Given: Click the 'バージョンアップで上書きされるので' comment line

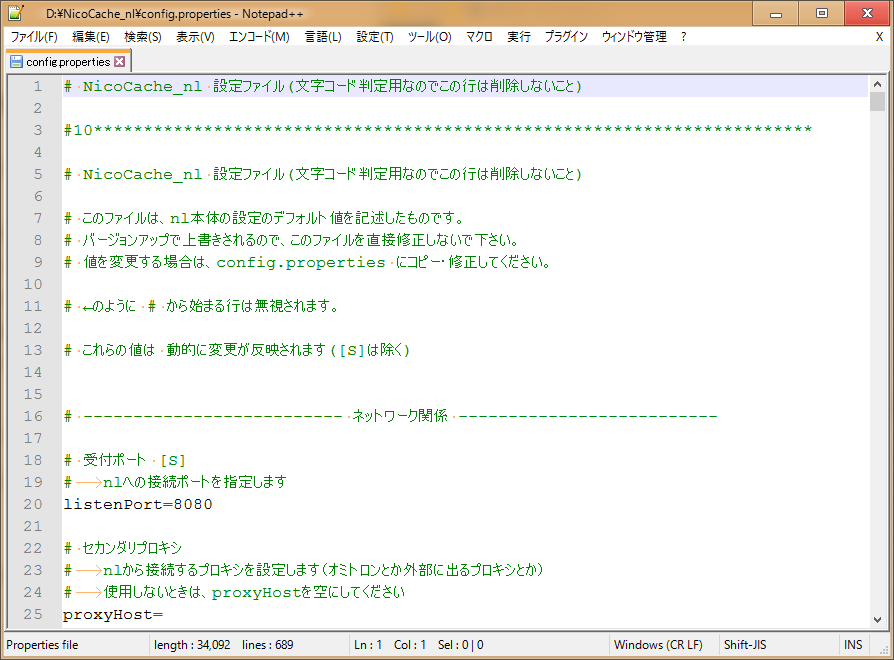Looking at the screenshot, I should pos(291,240).
